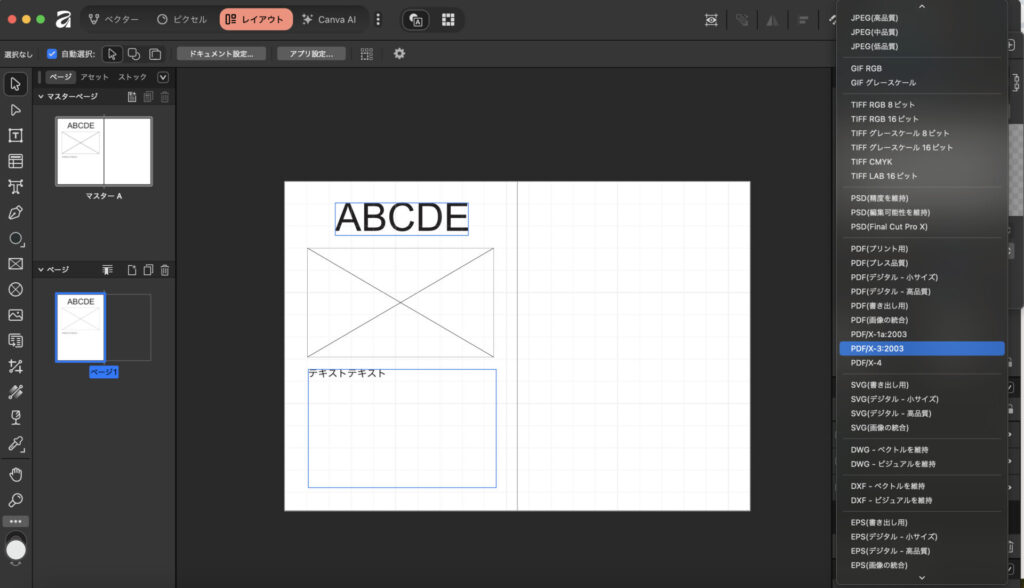Open the gear settings icon in context bar
Viewport: 1024px width, 588px height.
tap(399, 54)
